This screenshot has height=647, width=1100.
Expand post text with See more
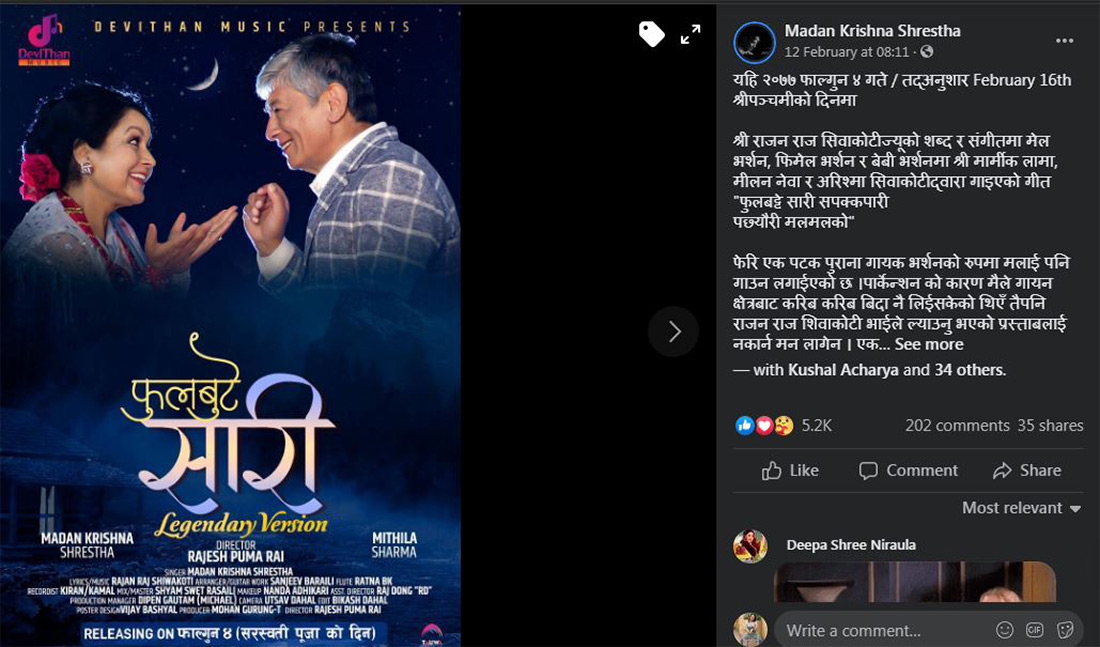(929, 344)
